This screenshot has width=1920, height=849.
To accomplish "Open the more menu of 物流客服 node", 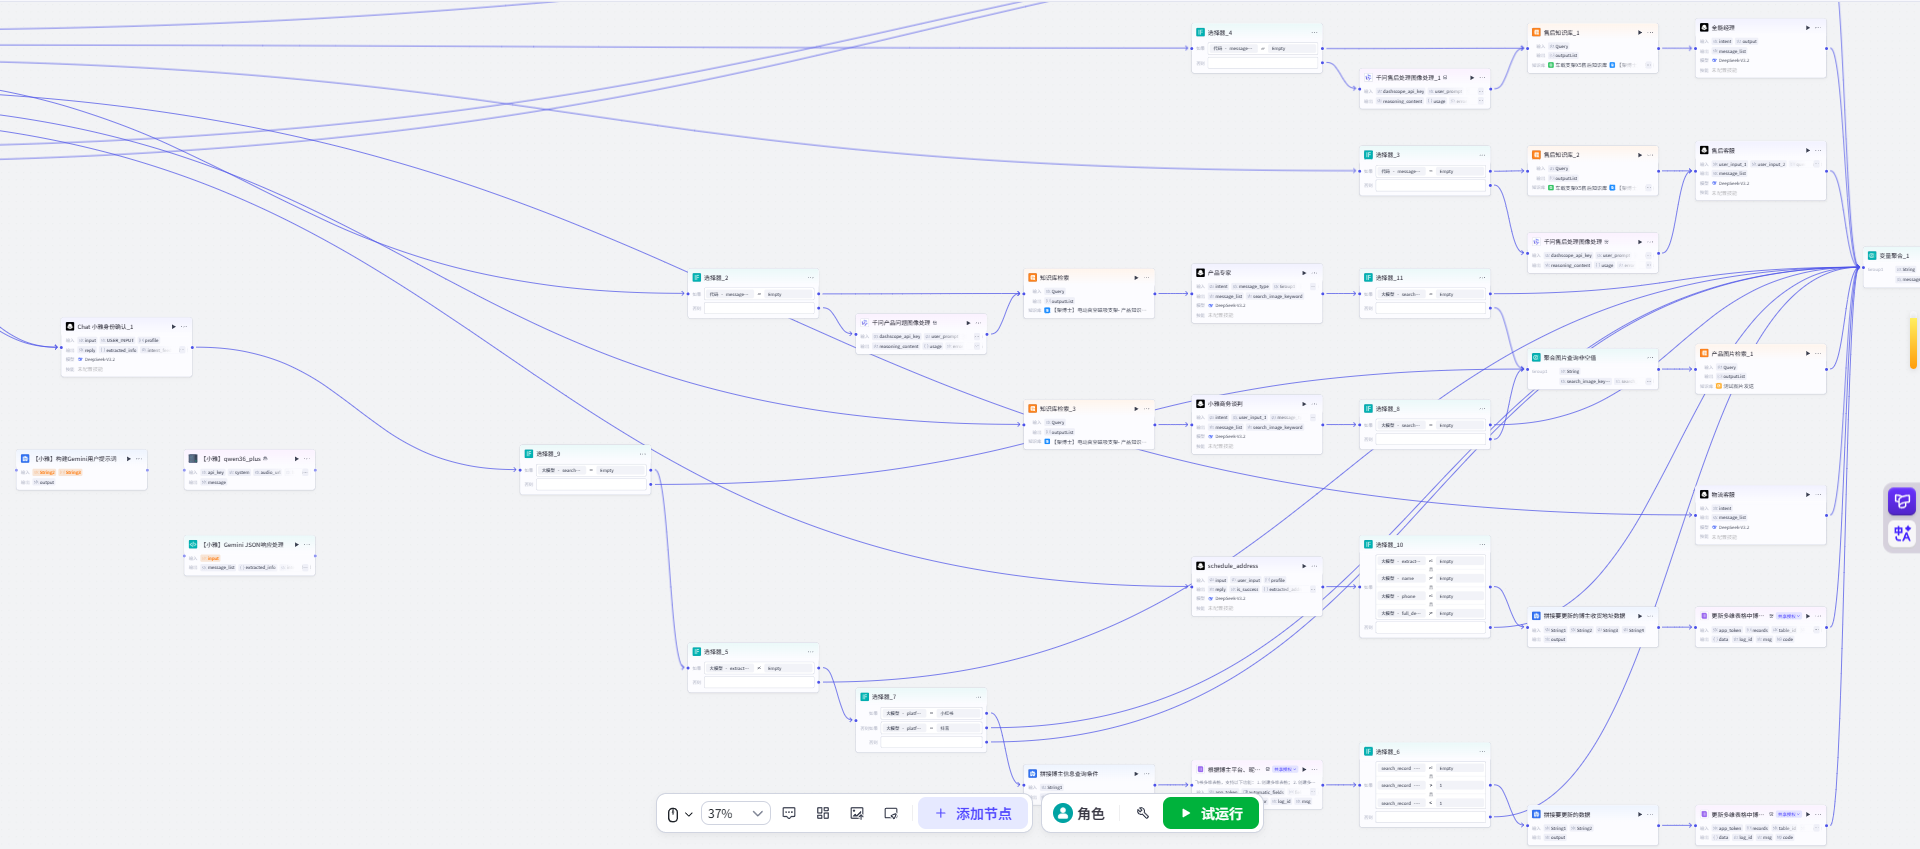I will point(1818,495).
